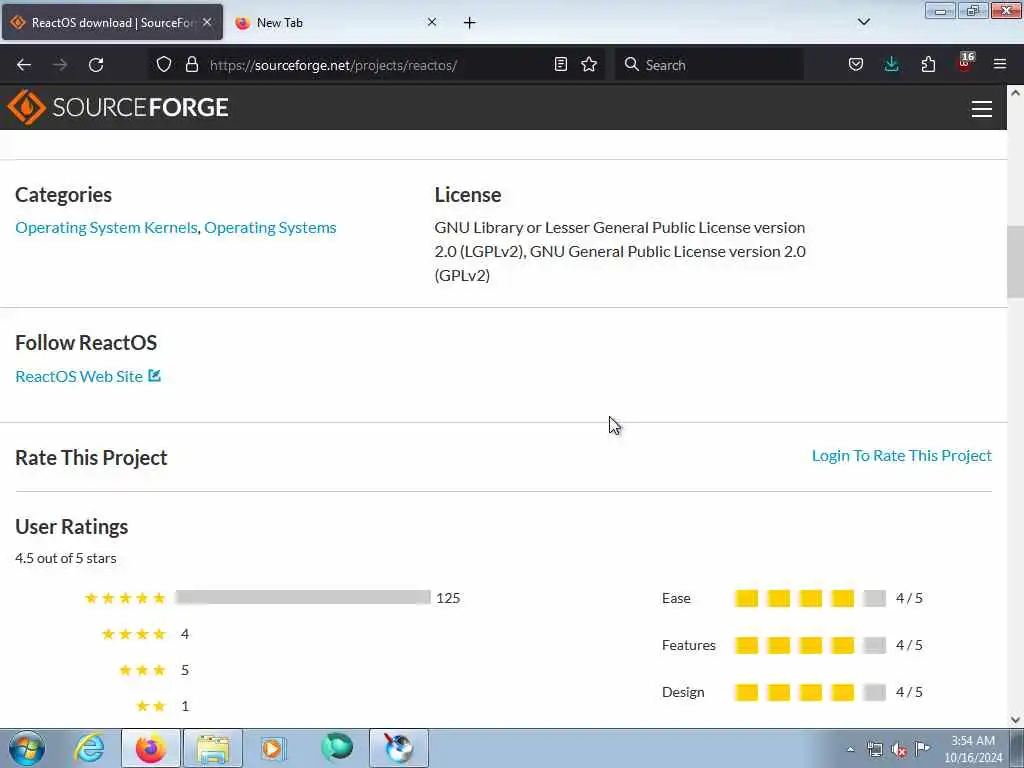Click the Categories heading

coord(63,195)
